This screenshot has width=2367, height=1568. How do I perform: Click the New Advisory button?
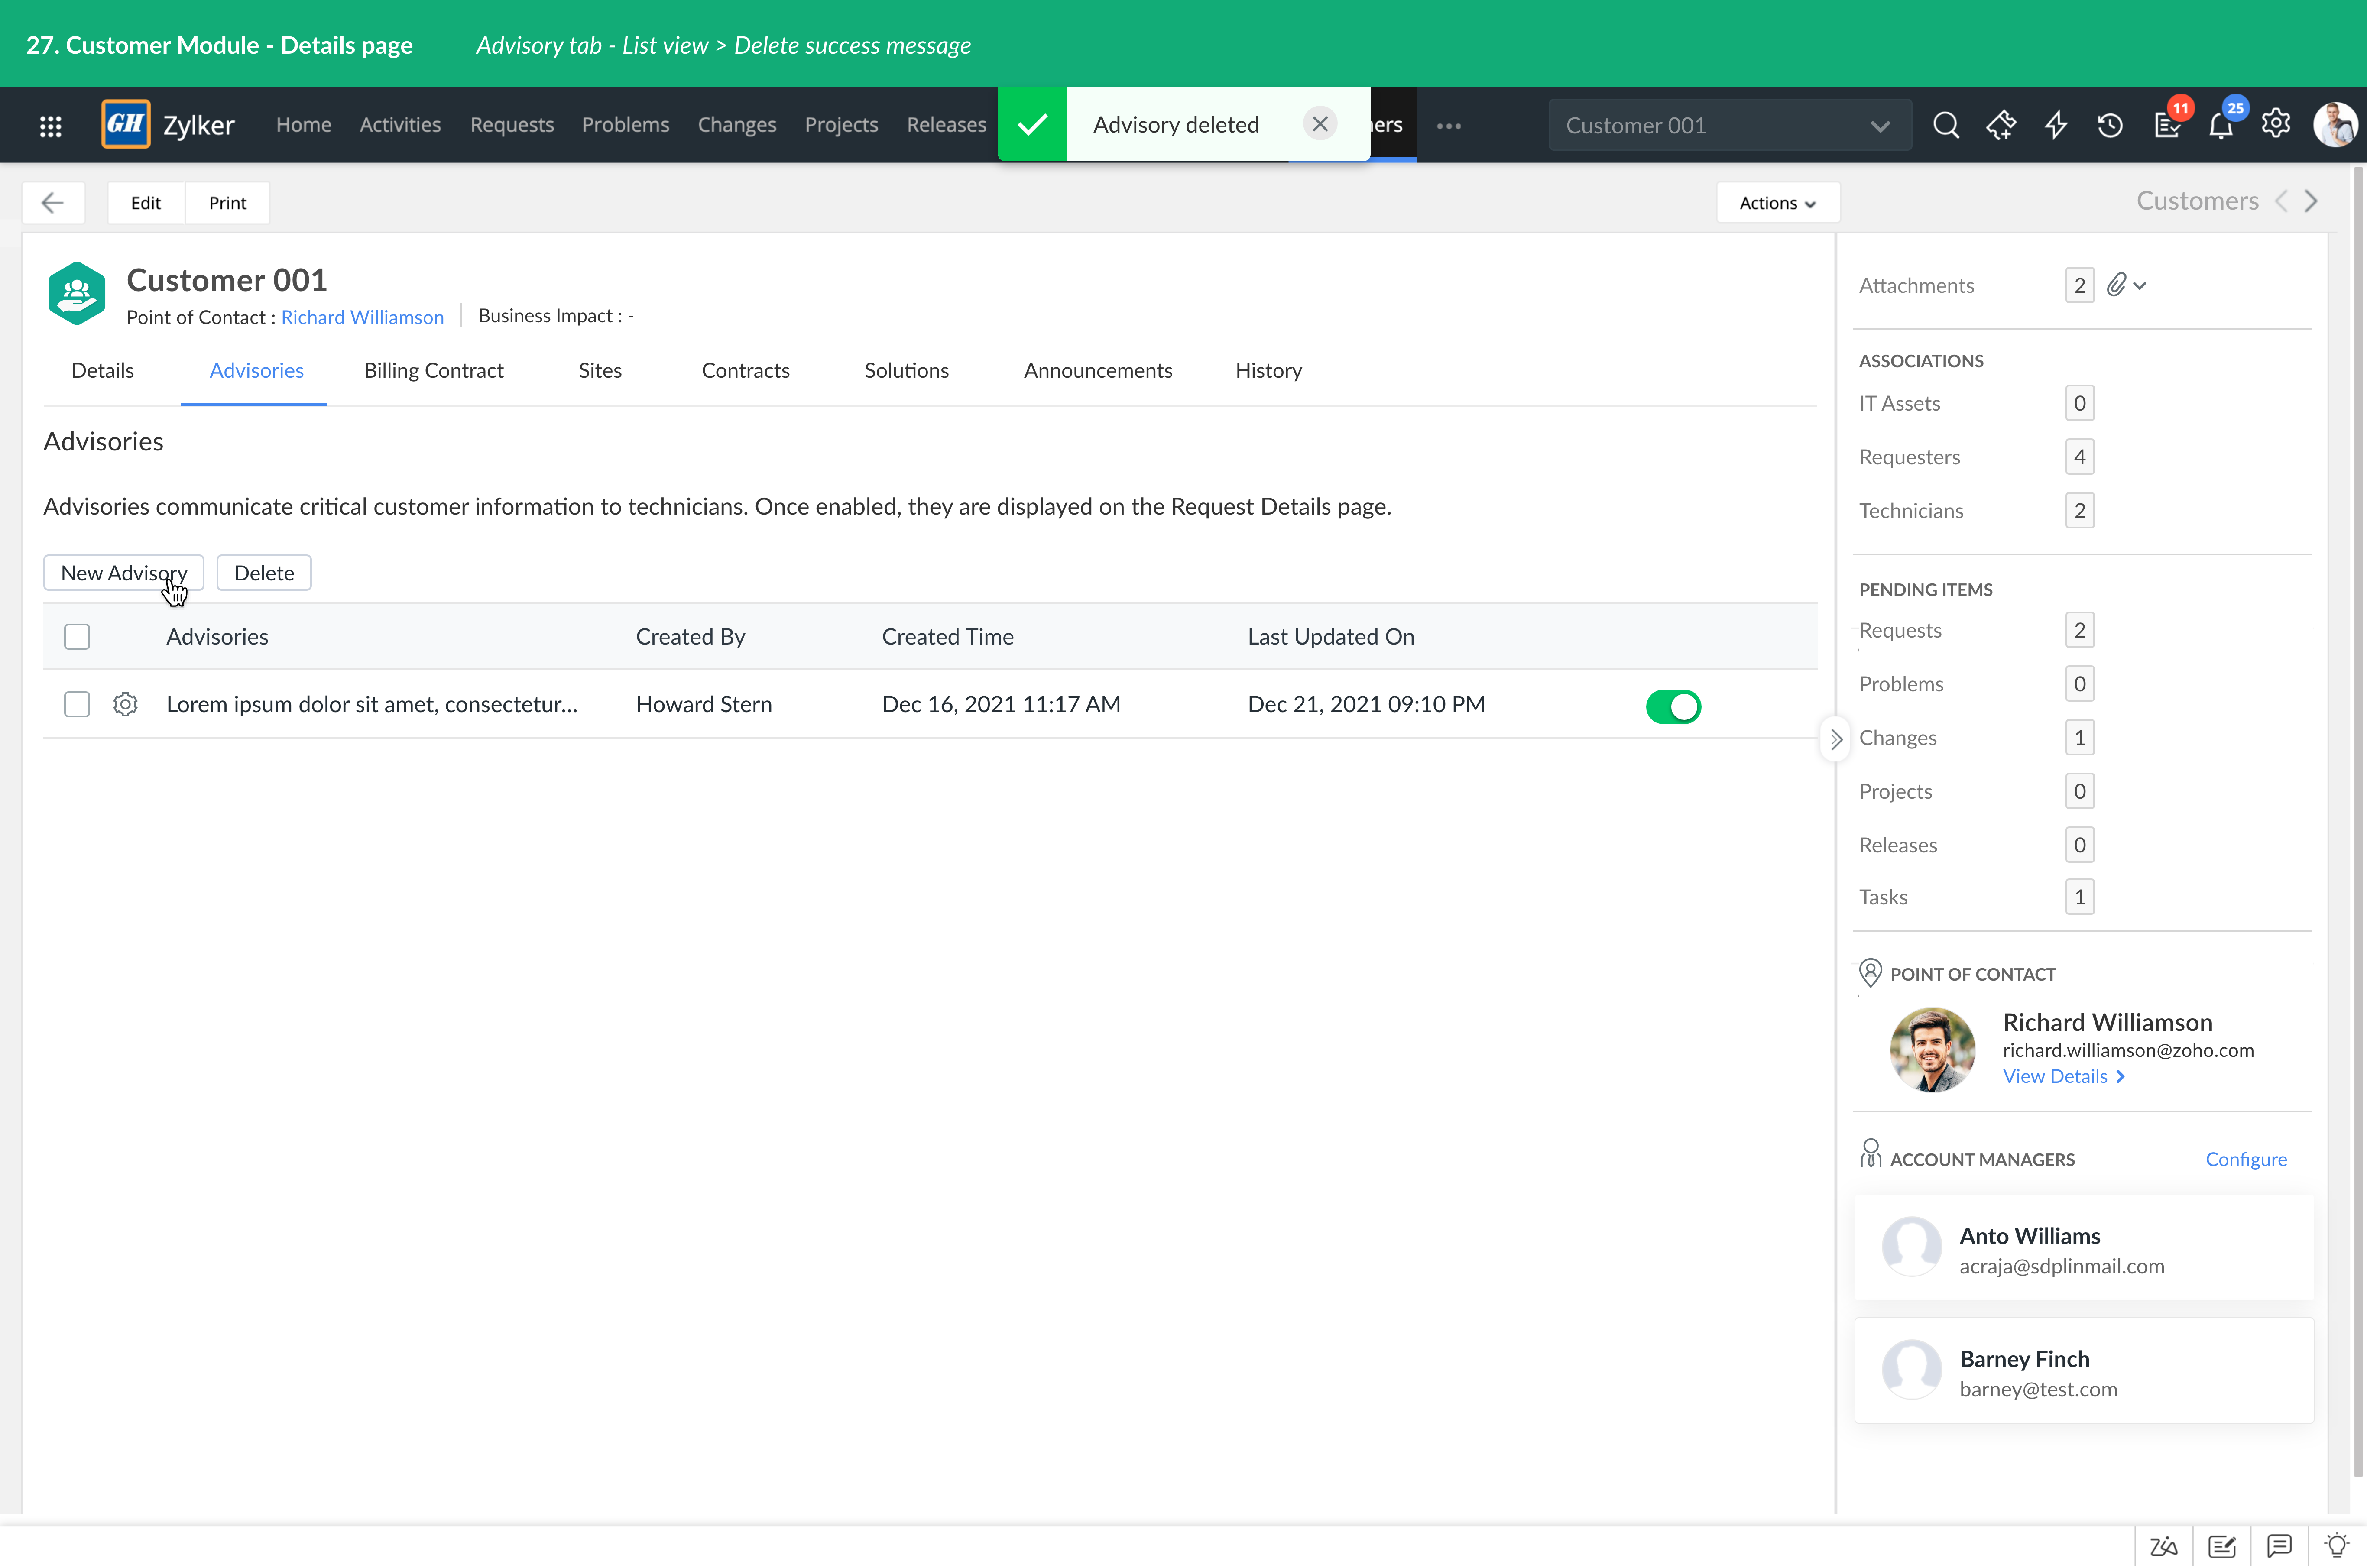pyautogui.click(x=124, y=573)
